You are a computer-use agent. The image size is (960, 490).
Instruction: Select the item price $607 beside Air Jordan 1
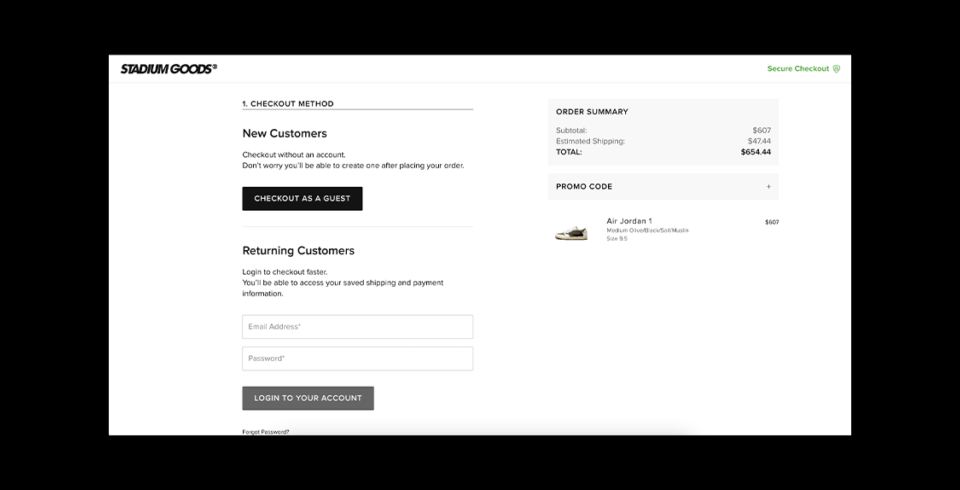coord(772,222)
